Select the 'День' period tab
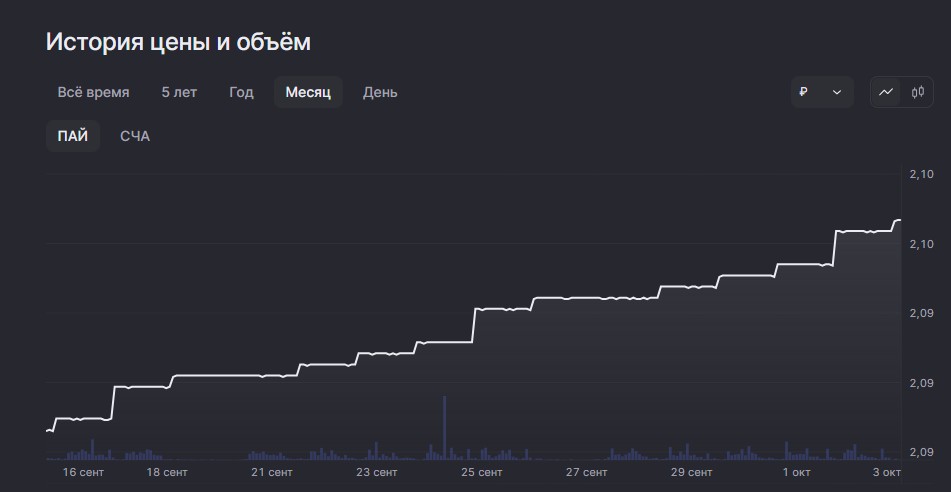Screen dimensions: 951x492 pyautogui.click(x=380, y=92)
